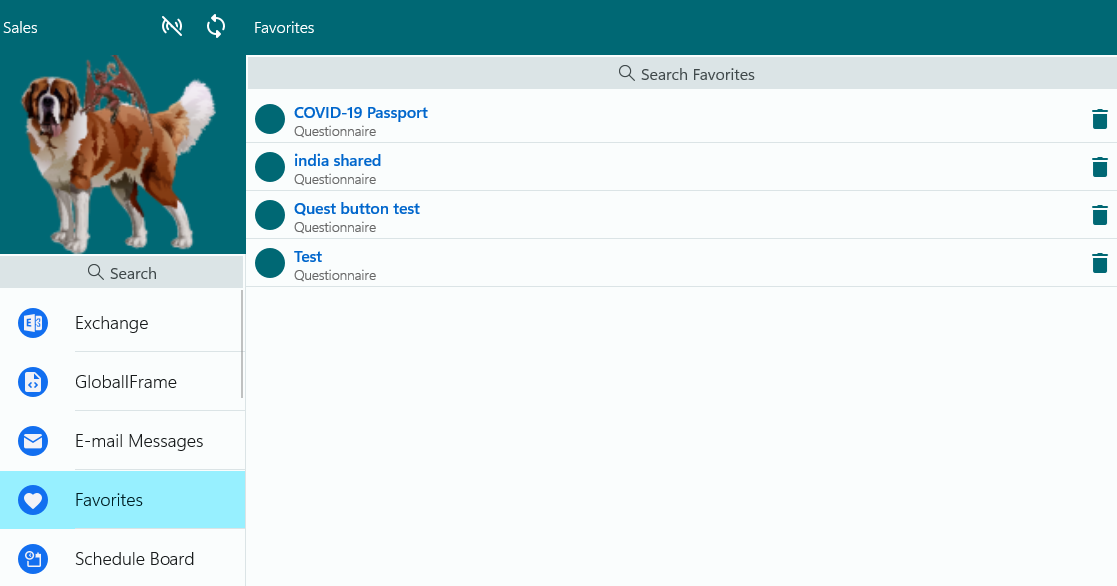Click the offline mode icon in header
This screenshot has height=586, width=1117.
point(172,27)
